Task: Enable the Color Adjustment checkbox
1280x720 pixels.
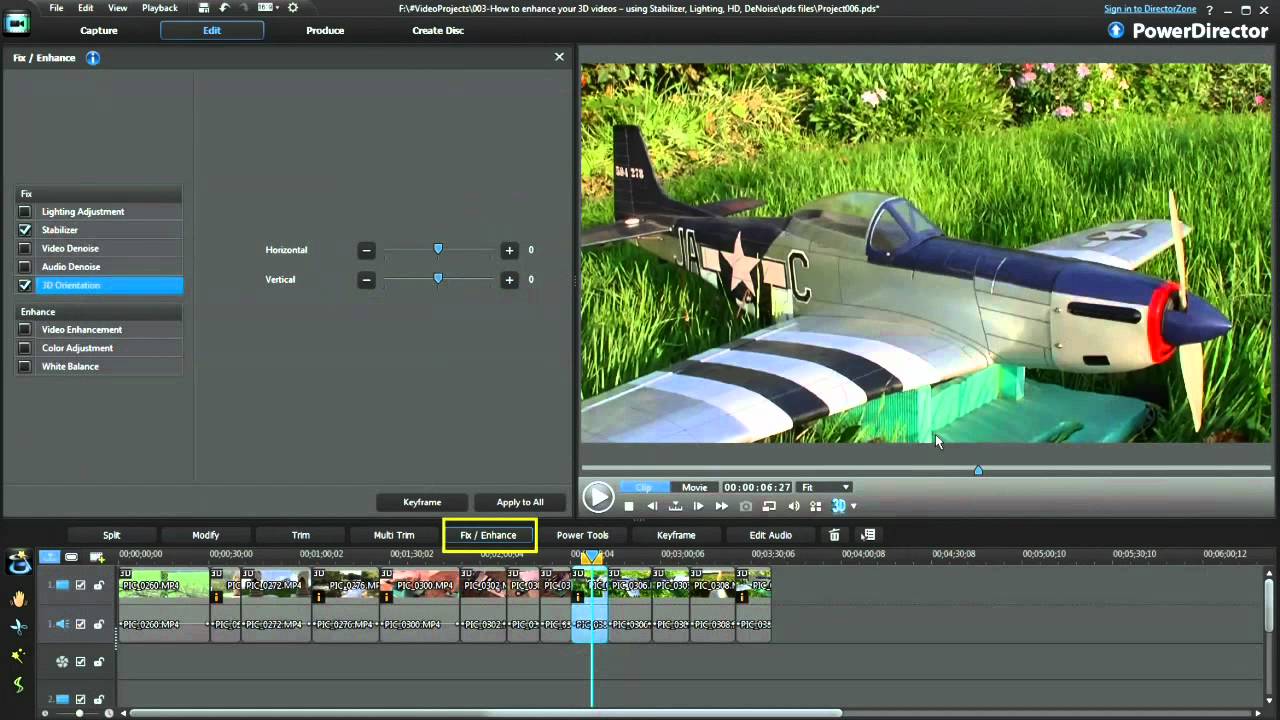Action: 25,348
